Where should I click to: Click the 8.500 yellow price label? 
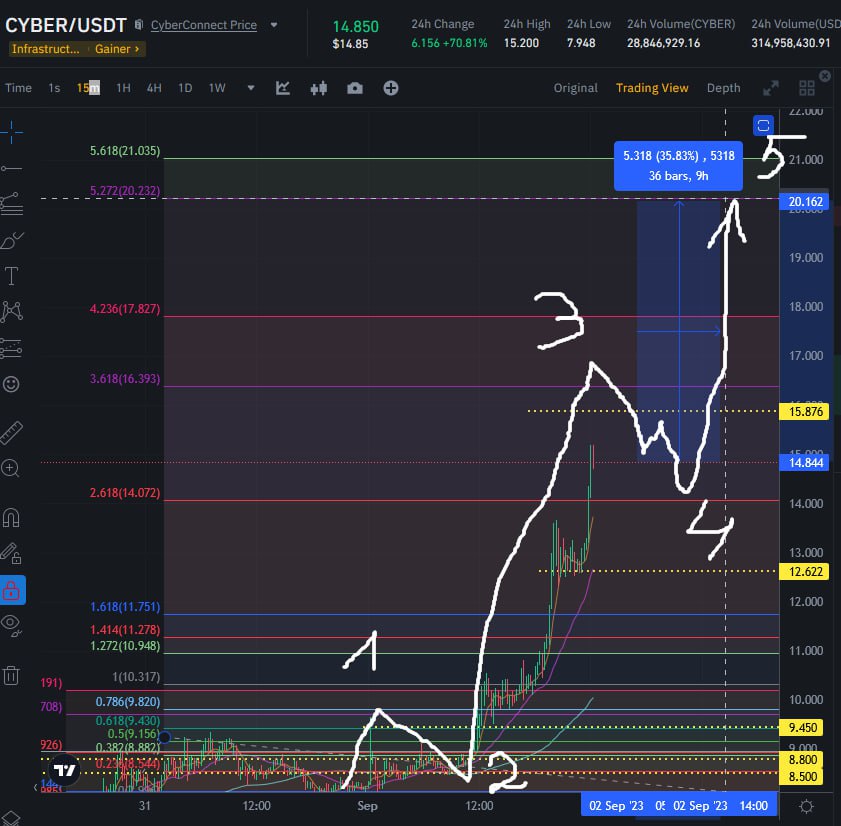click(x=803, y=777)
